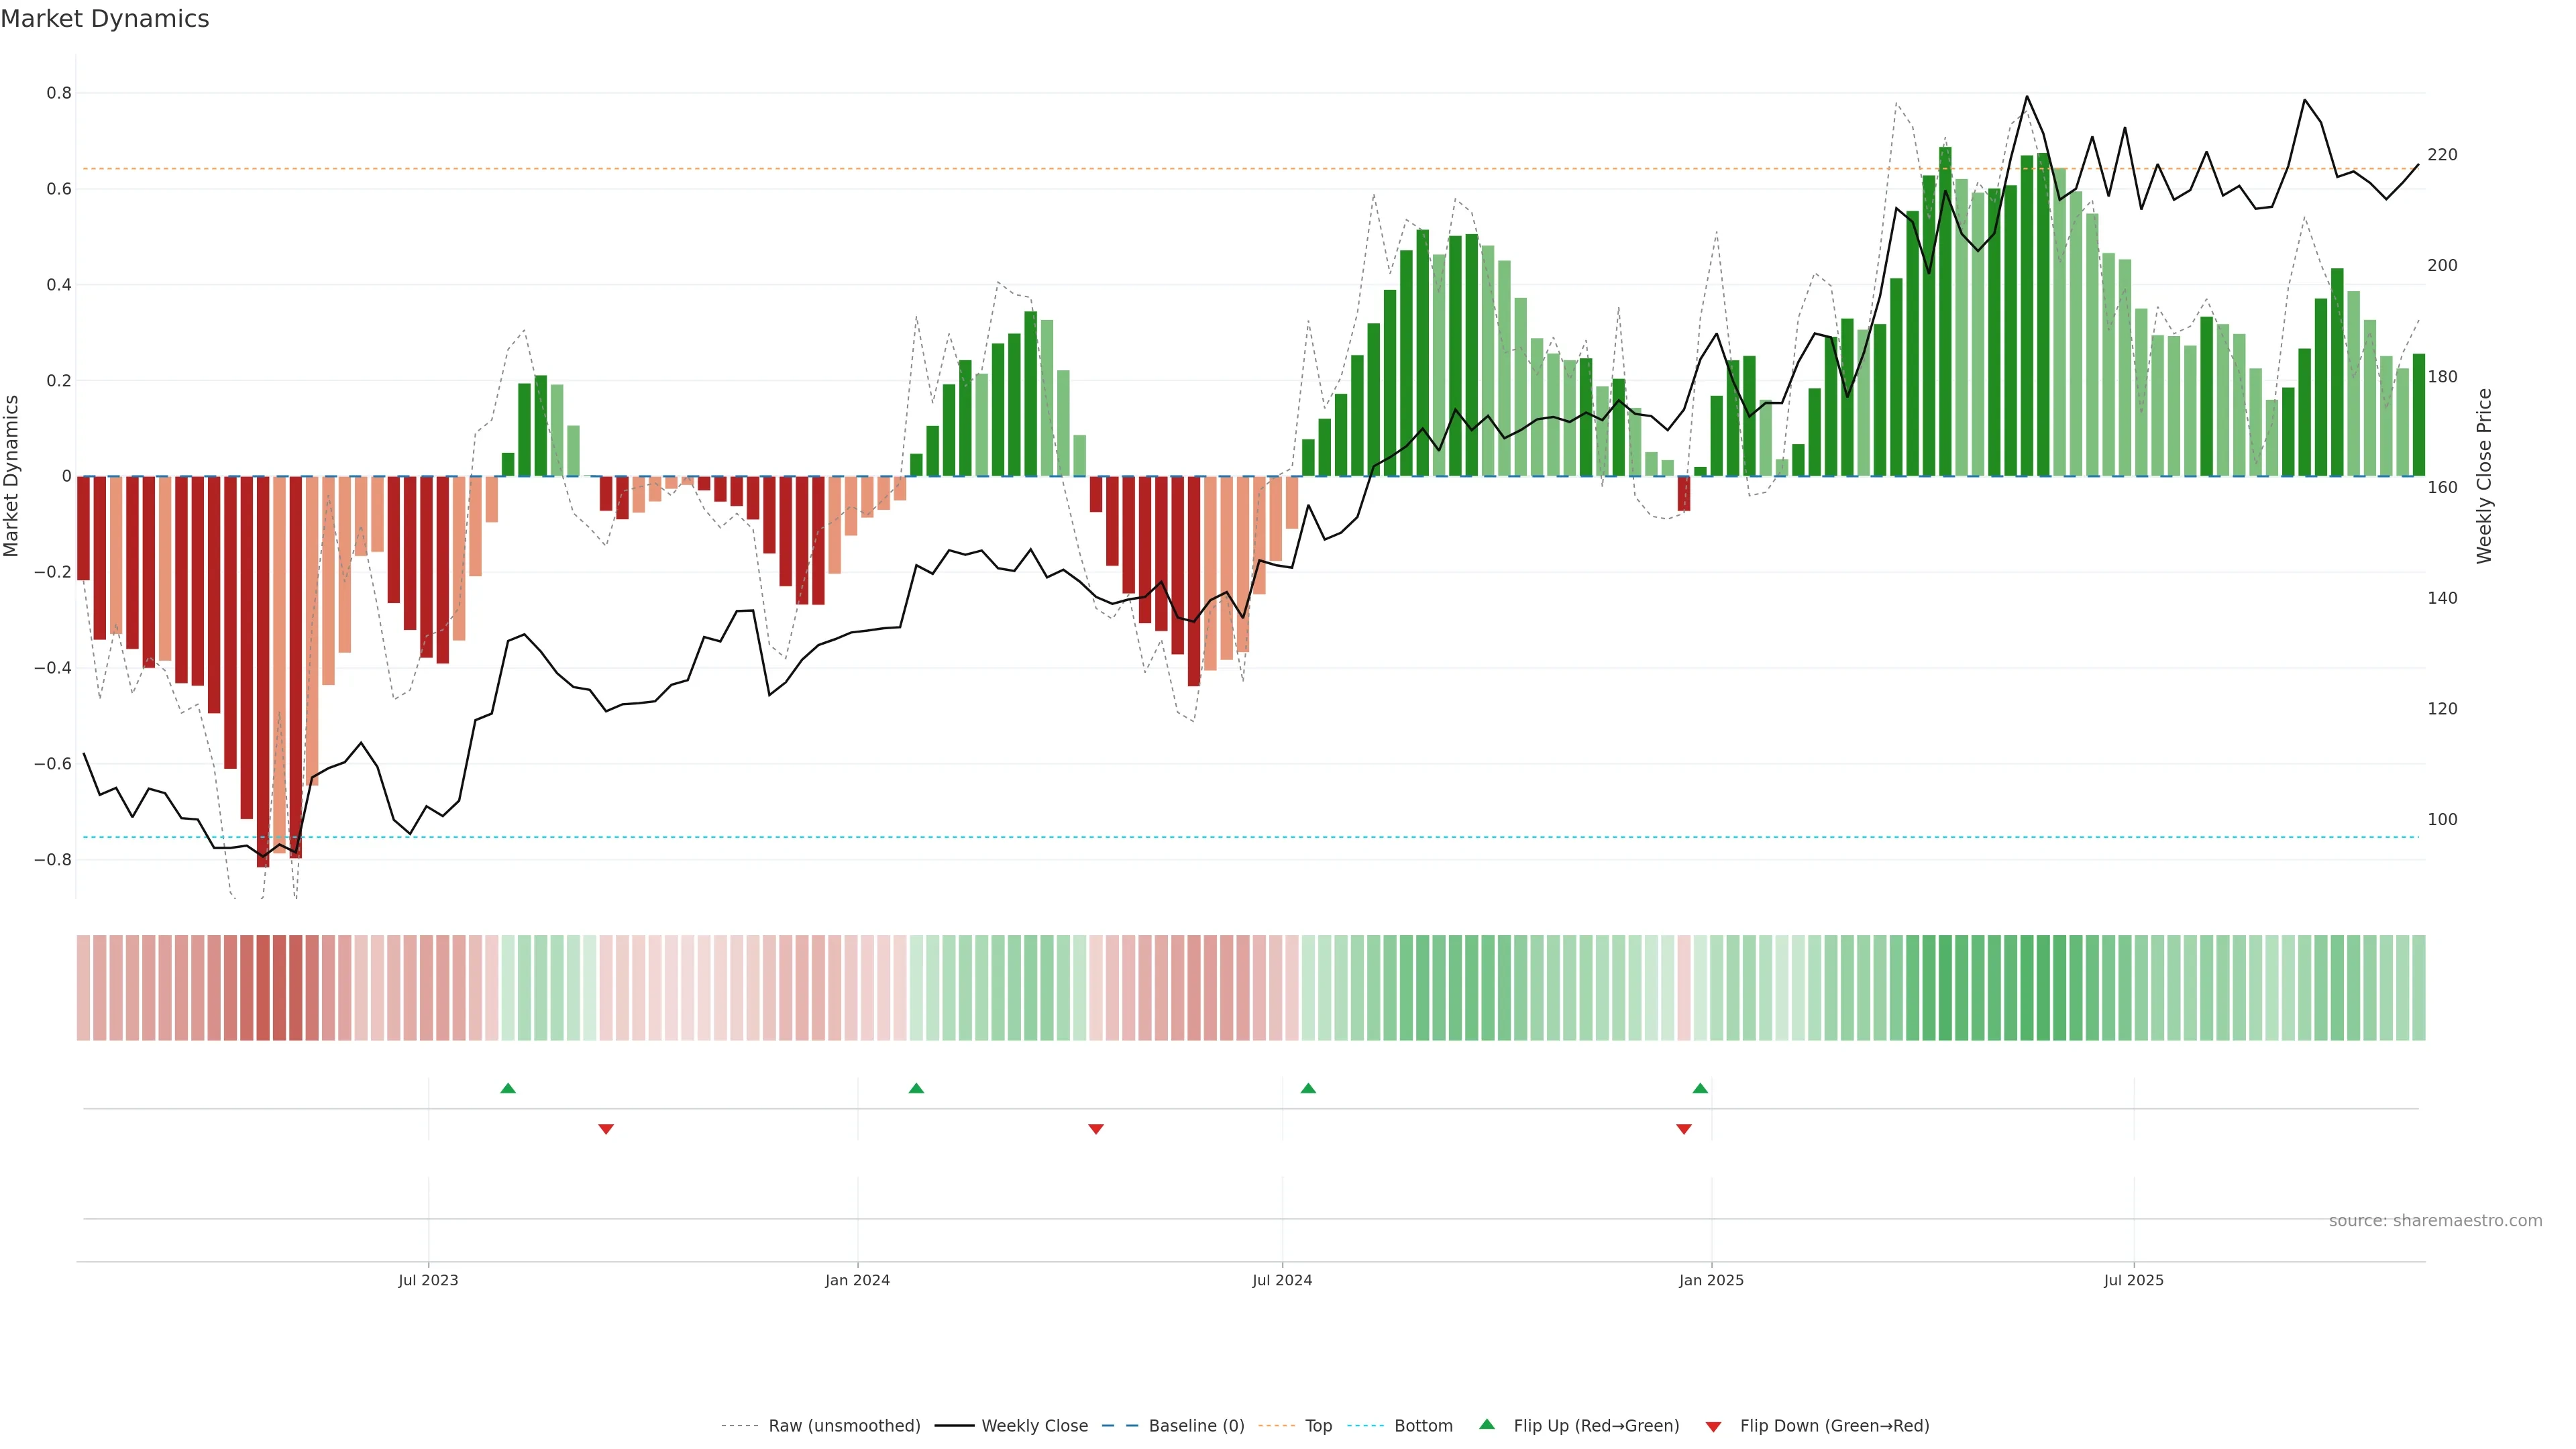Image resolution: width=2576 pixels, height=1449 pixels.
Task: Toggle the Flip Down (Green→Red) legend entry
Action: (x=1834, y=1426)
